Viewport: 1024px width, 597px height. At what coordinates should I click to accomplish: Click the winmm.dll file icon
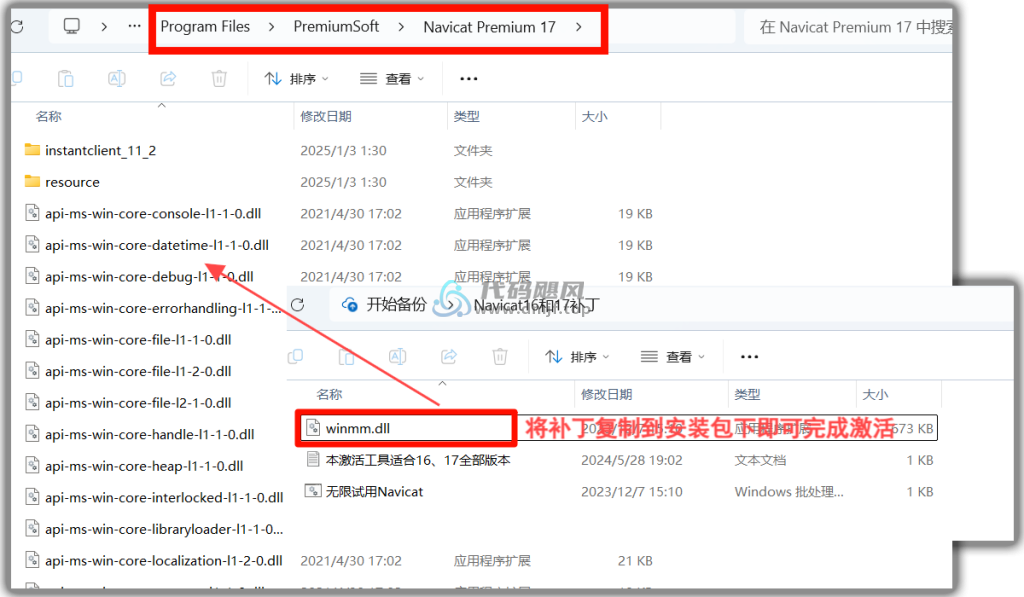tap(313, 428)
